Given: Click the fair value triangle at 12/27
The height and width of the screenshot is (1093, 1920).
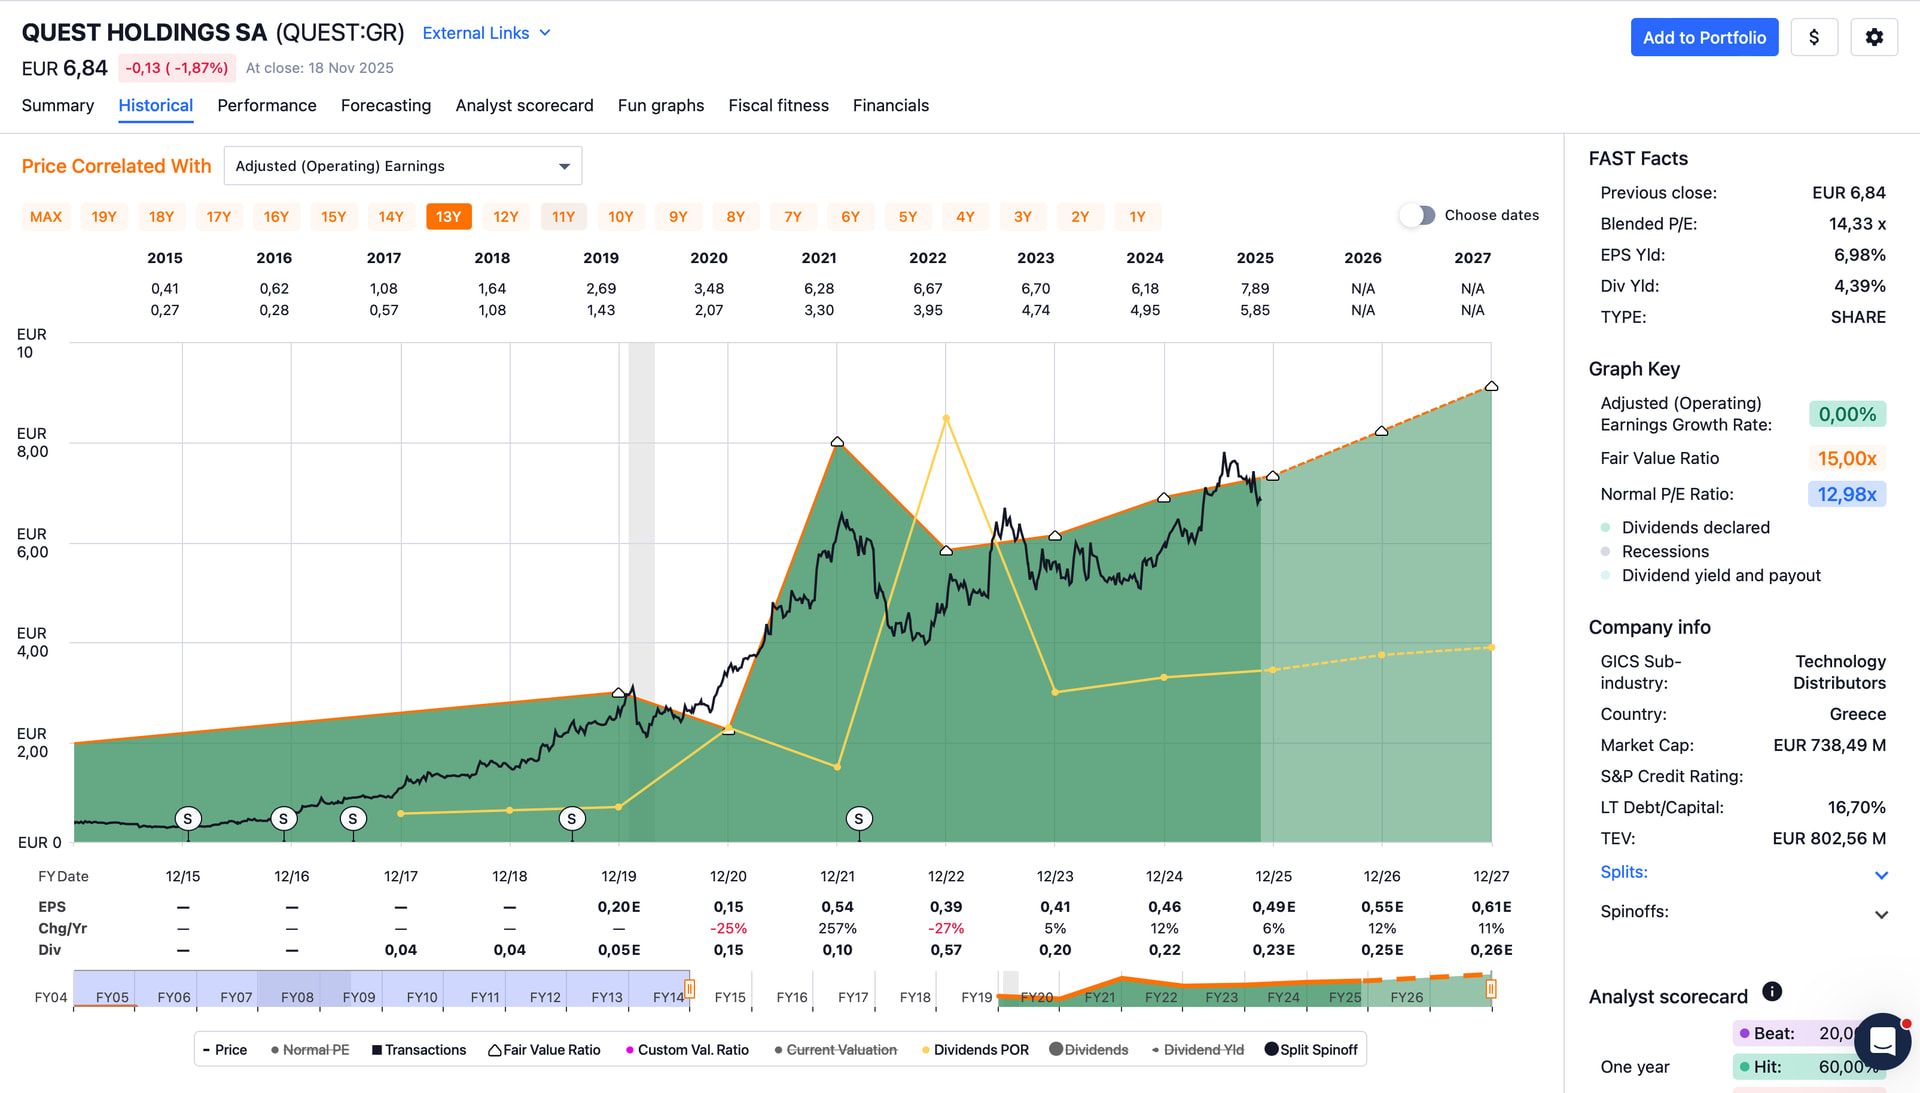Looking at the screenshot, I should click(1491, 386).
